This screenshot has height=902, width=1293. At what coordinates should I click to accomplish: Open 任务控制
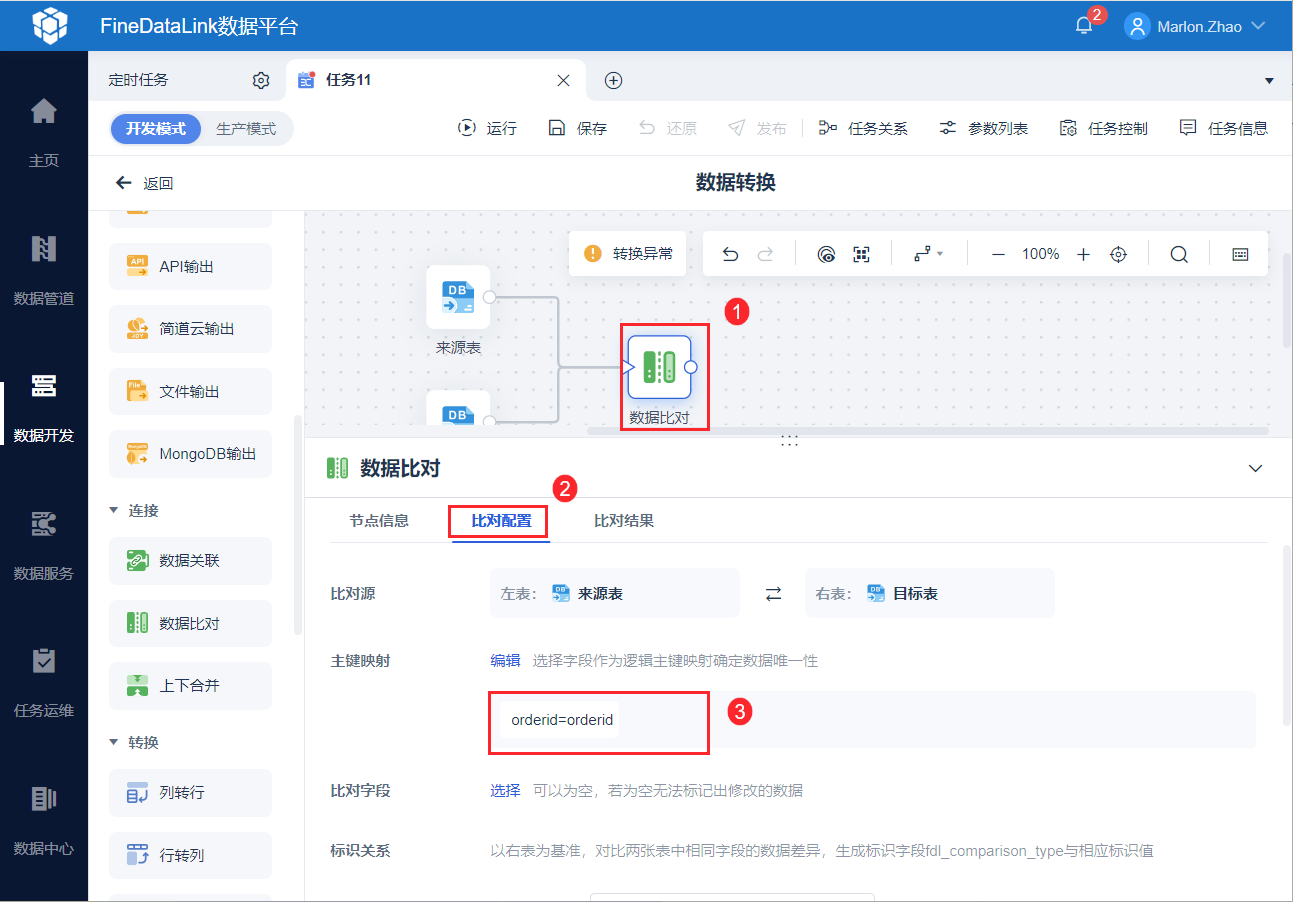(x=1103, y=128)
